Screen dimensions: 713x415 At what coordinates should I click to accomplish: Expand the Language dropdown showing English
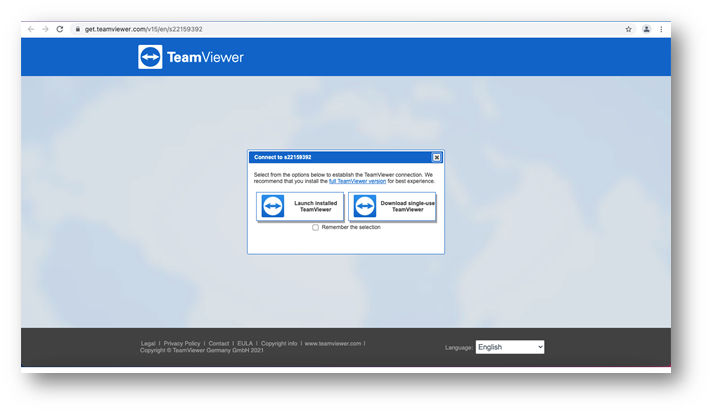510,347
